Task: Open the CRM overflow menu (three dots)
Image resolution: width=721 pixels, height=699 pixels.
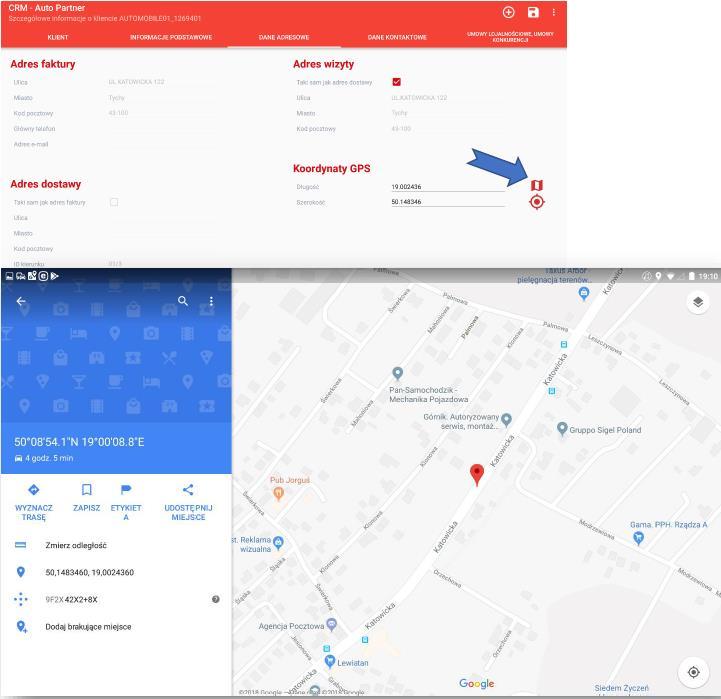Action: (x=554, y=12)
